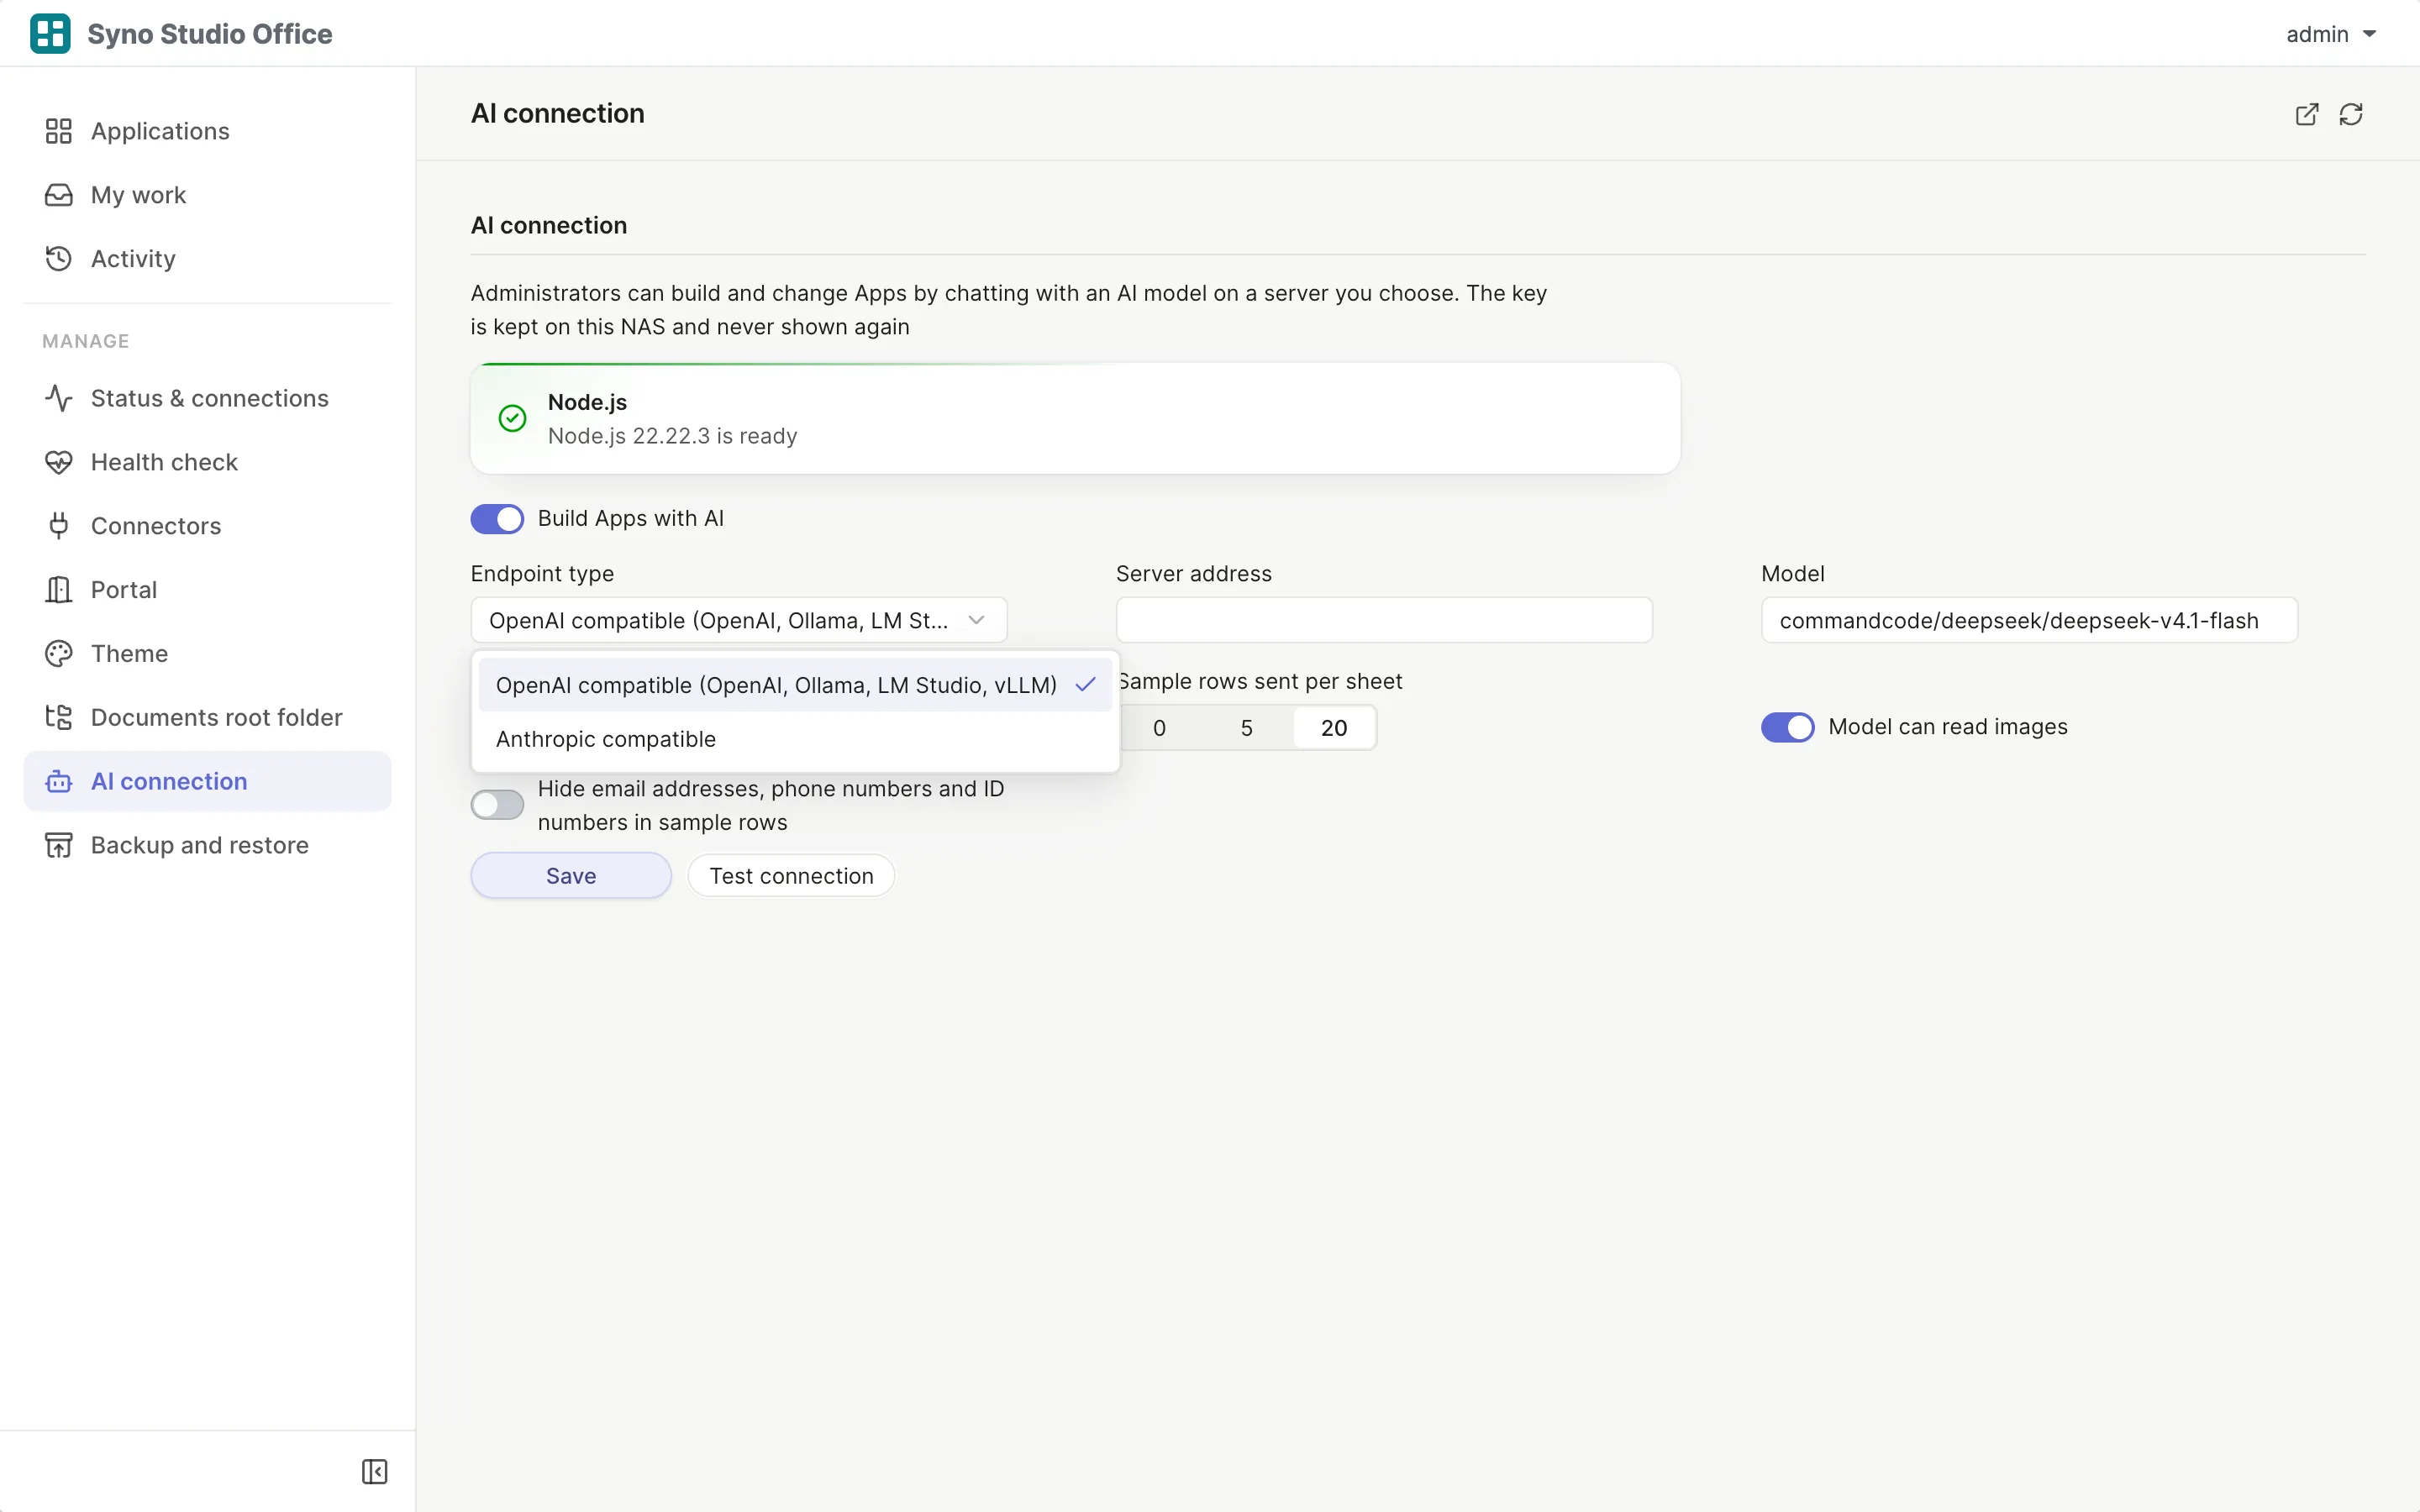2420x1512 pixels.
Task: Click the Syno Studio Office title text
Action: 210,34
